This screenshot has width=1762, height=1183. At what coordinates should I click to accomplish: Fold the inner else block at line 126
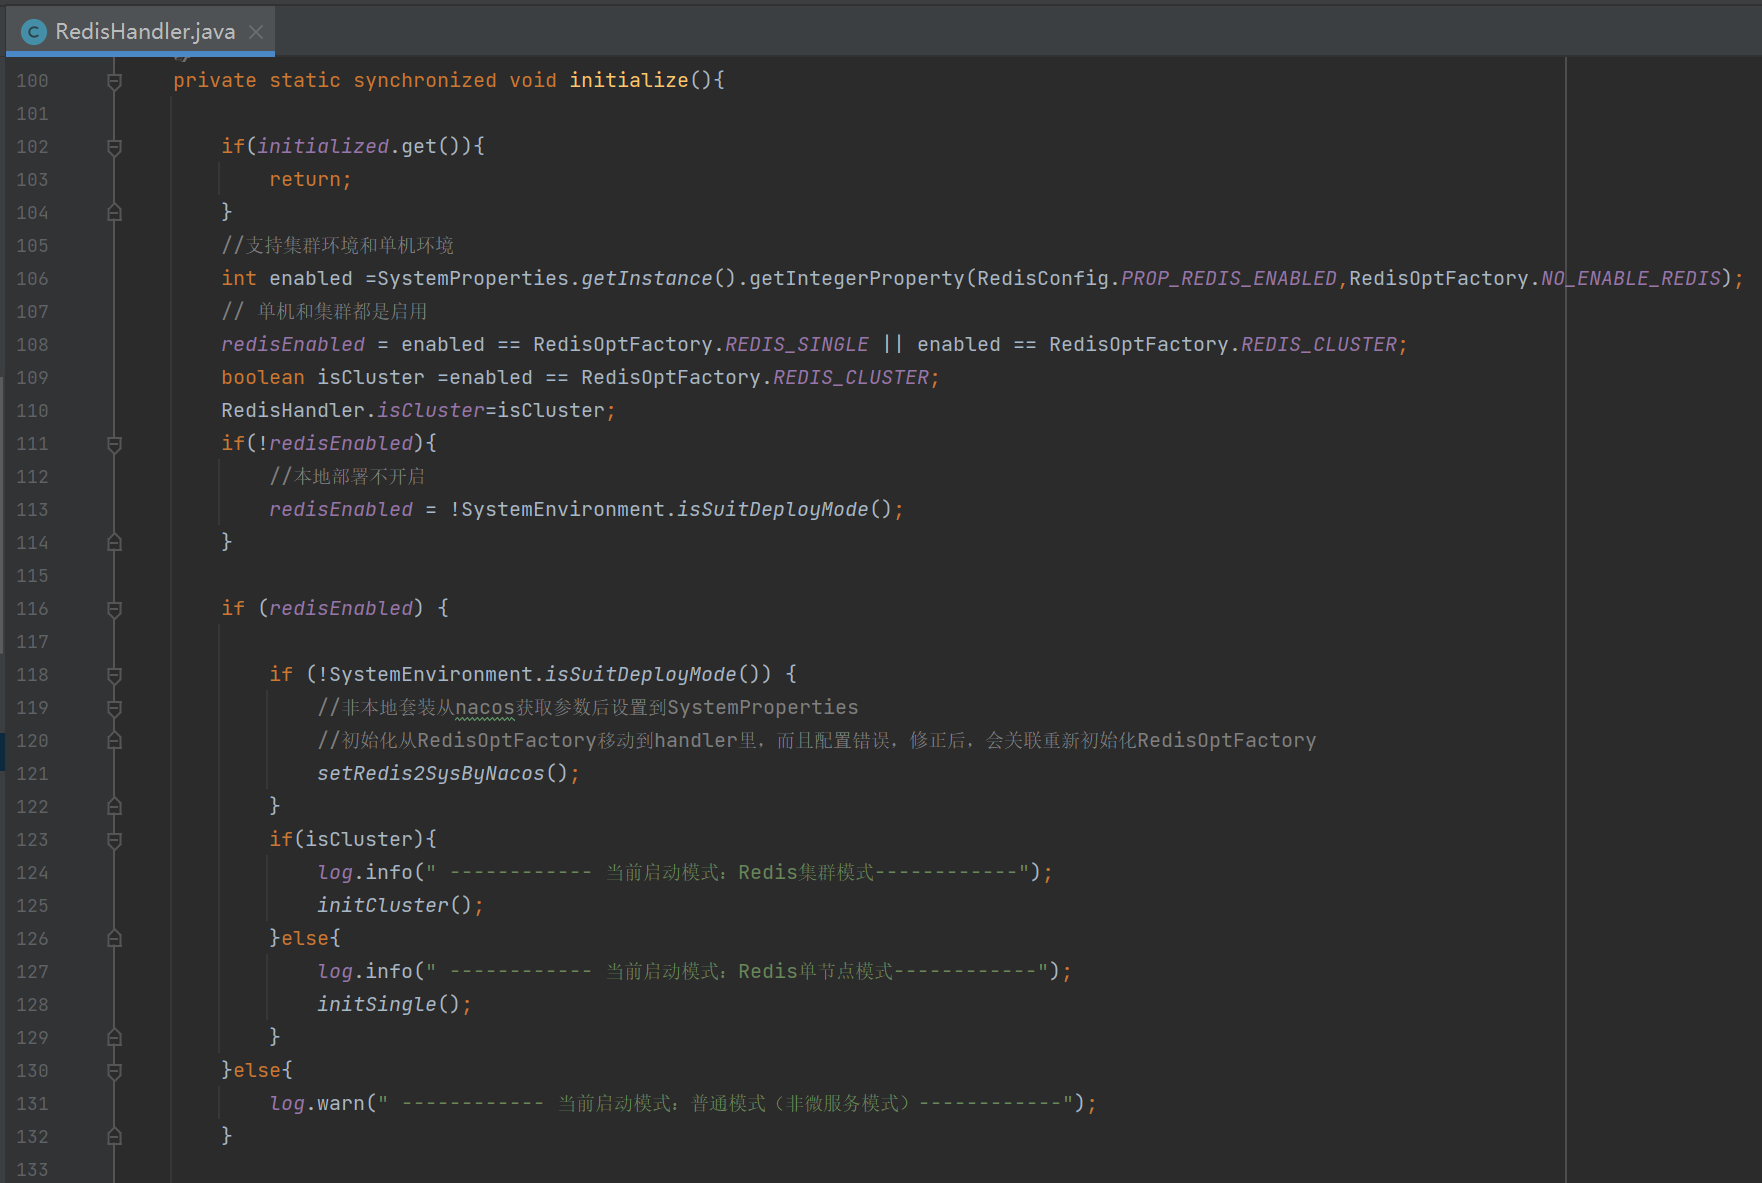pyautogui.click(x=114, y=939)
